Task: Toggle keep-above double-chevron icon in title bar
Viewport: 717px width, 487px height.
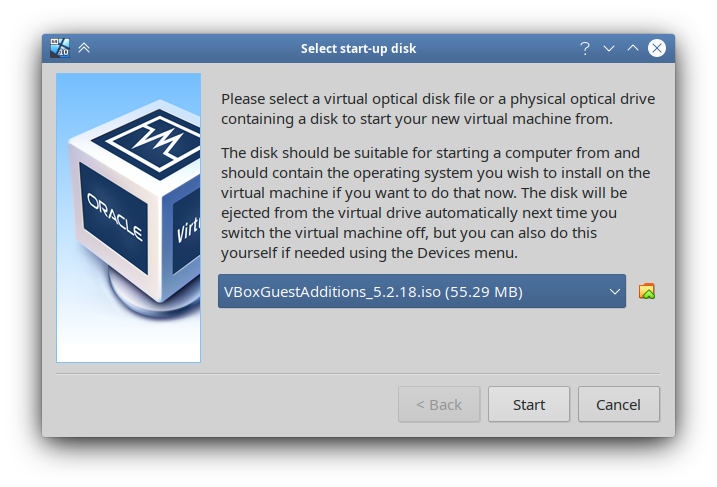Action: 84,48
